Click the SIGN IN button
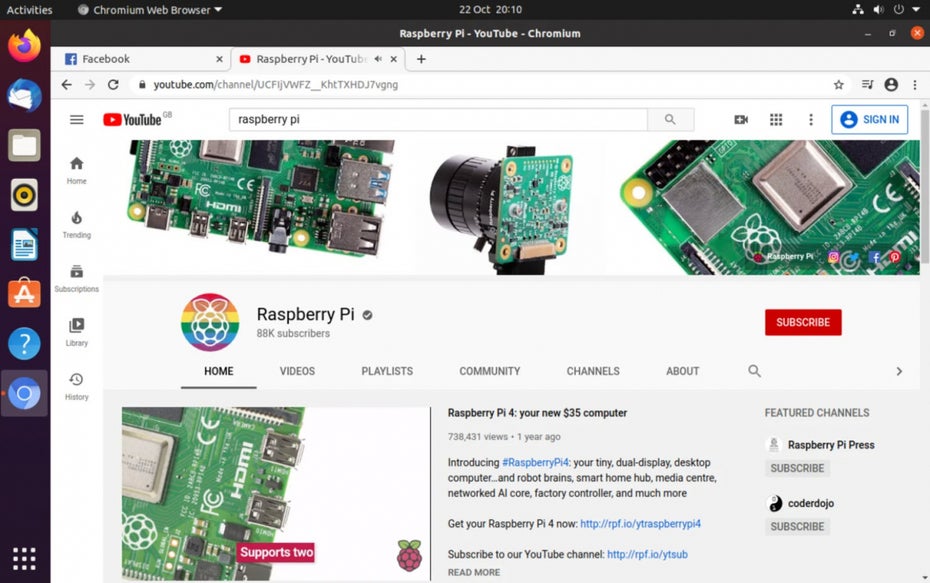930x583 pixels. tap(870, 119)
